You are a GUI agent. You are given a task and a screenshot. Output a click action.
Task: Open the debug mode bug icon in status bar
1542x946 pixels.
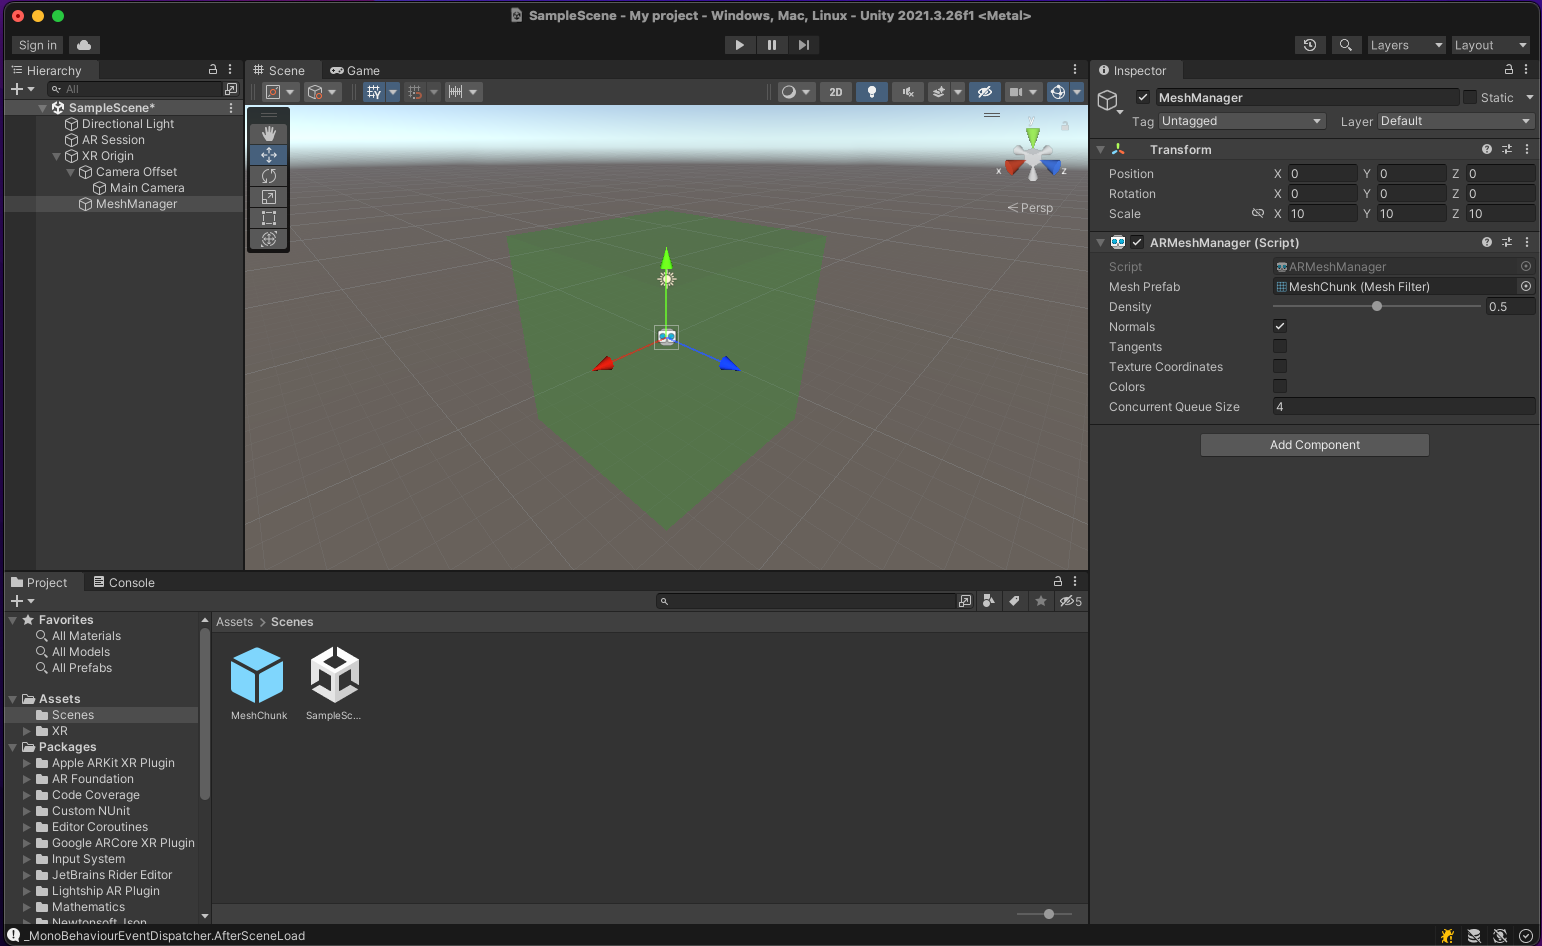pyautogui.click(x=1447, y=936)
